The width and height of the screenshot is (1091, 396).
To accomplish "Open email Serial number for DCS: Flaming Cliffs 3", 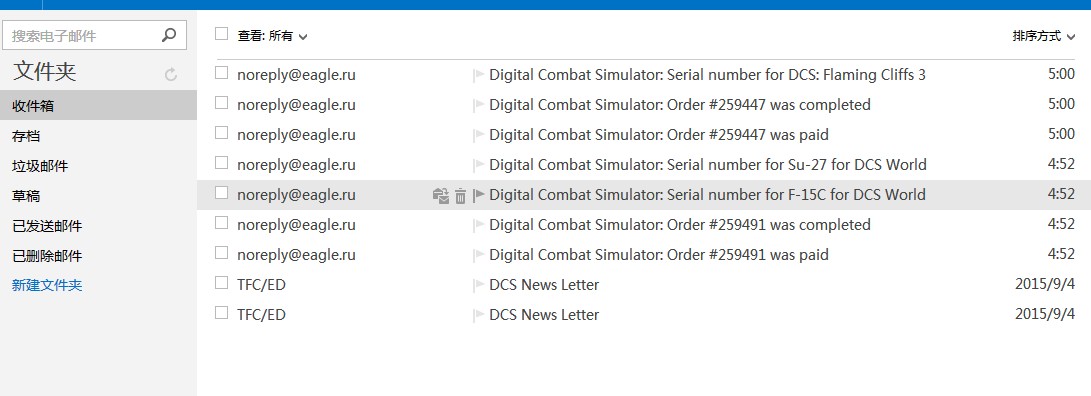I will pyautogui.click(x=707, y=74).
